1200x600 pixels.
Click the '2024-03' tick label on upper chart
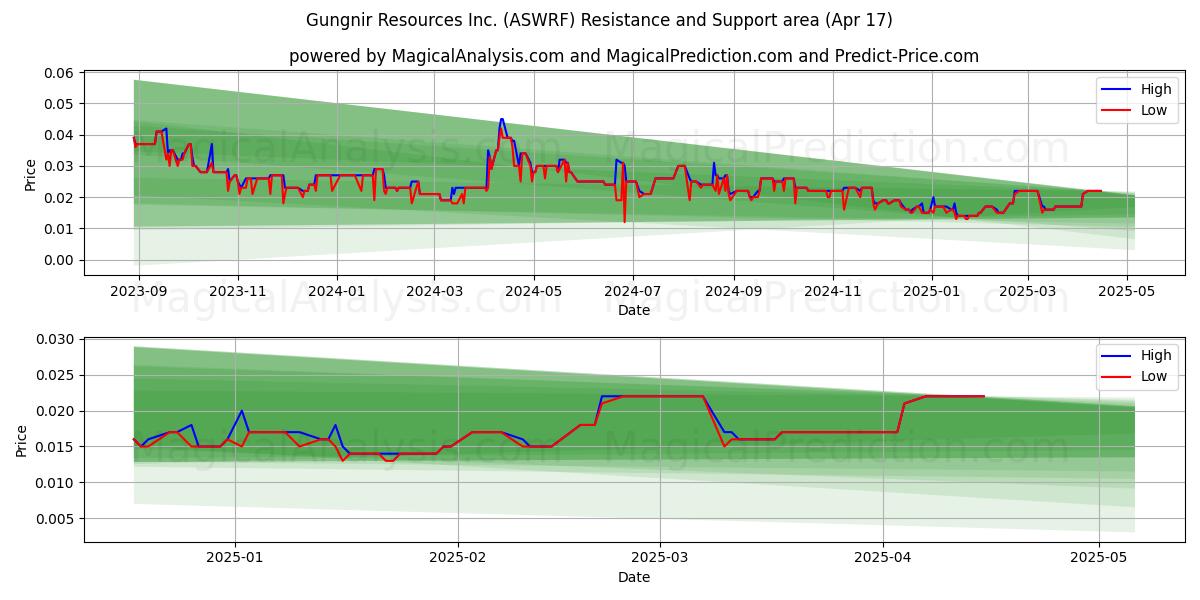(x=434, y=290)
